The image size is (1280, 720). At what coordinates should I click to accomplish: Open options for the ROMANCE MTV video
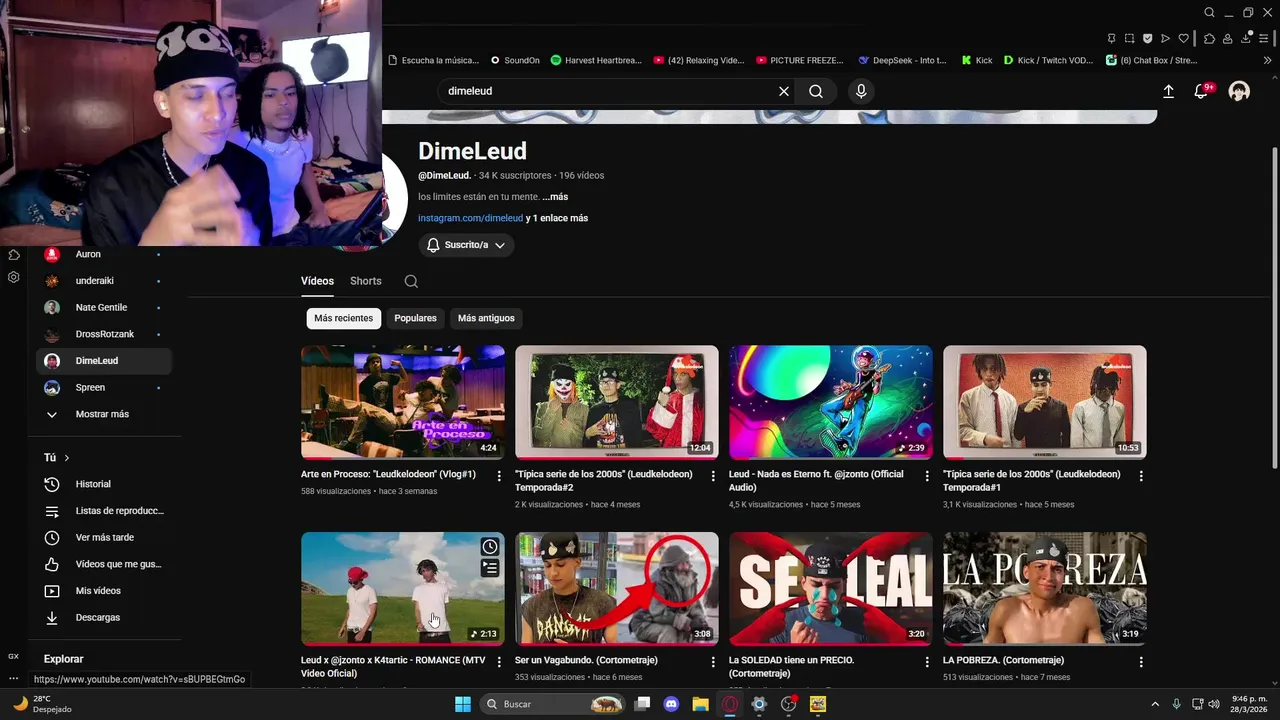[x=499, y=662]
